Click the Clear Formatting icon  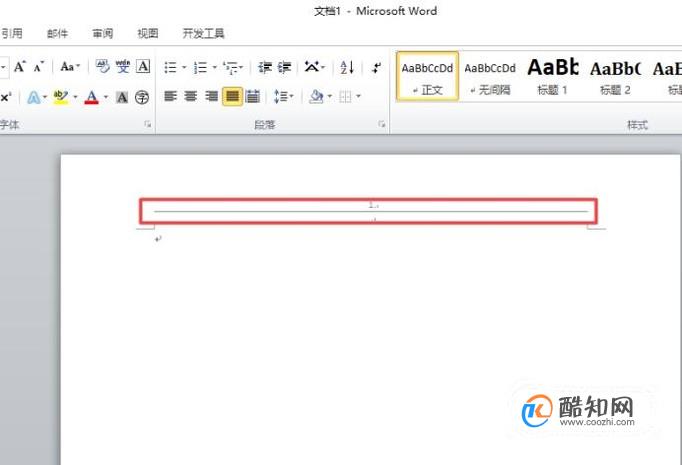[x=103, y=67]
